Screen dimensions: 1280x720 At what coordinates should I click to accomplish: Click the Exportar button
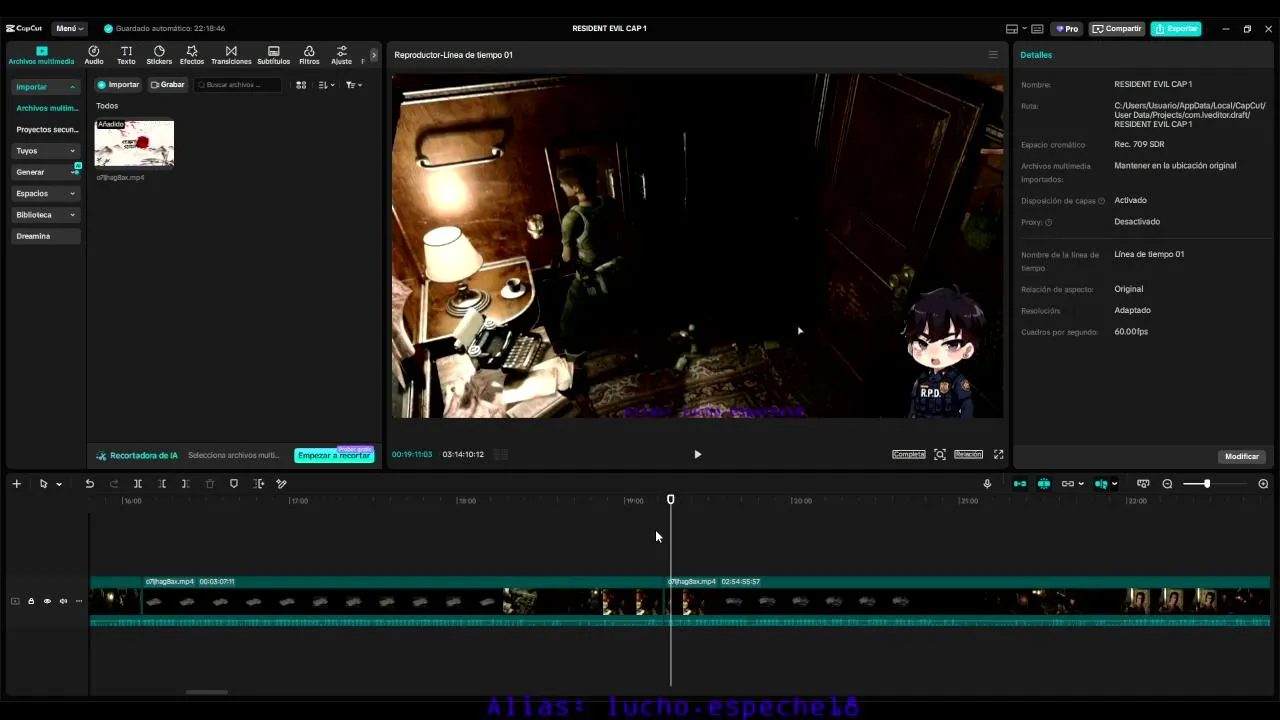(x=1176, y=29)
